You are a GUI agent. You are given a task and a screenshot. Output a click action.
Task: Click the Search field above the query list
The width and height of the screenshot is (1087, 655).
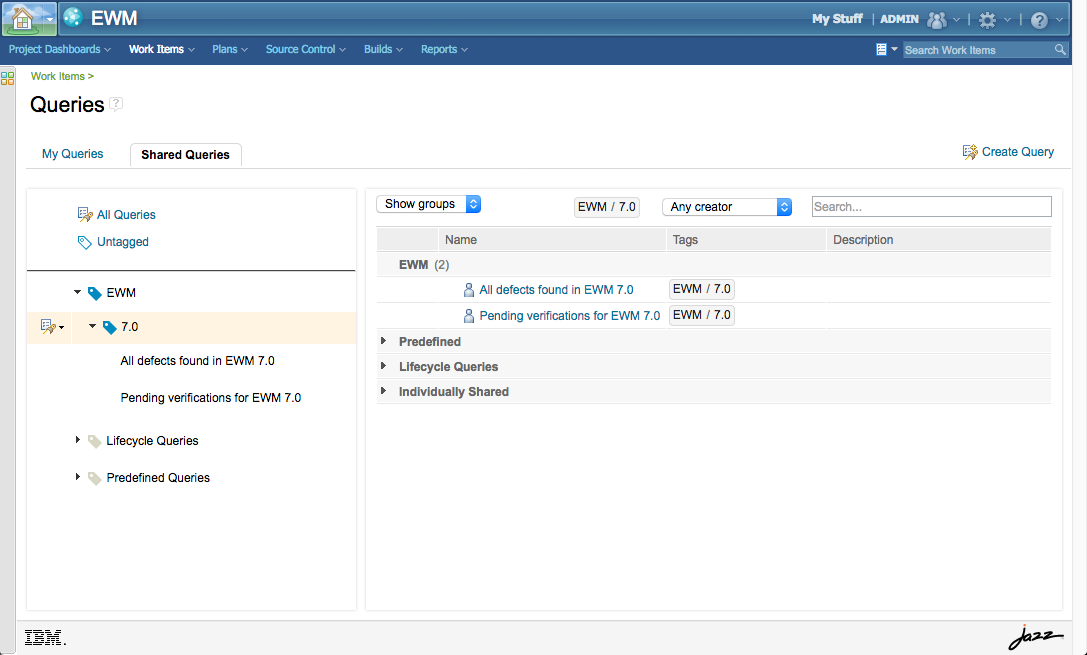coord(930,206)
